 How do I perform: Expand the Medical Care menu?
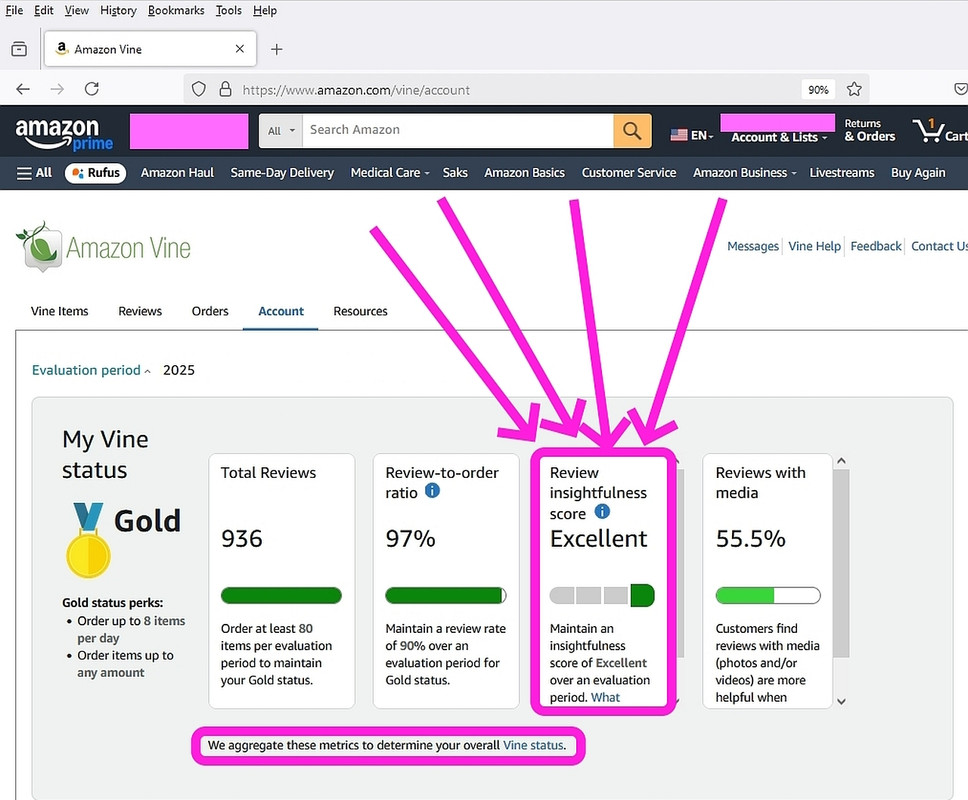tap(390, 173)
